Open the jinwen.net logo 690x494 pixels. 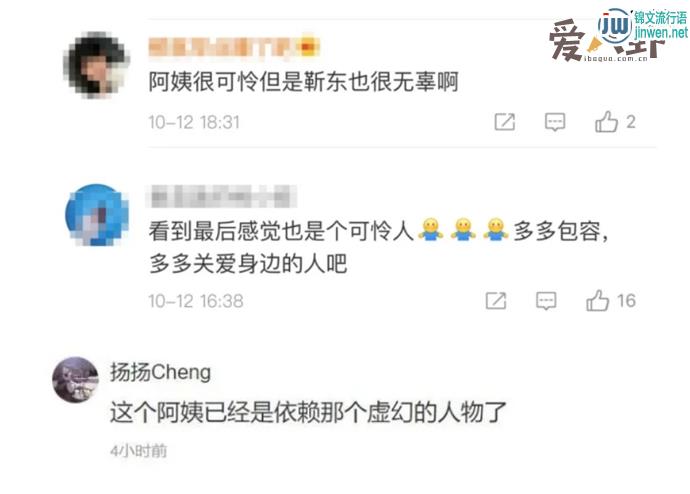[643, 26]
